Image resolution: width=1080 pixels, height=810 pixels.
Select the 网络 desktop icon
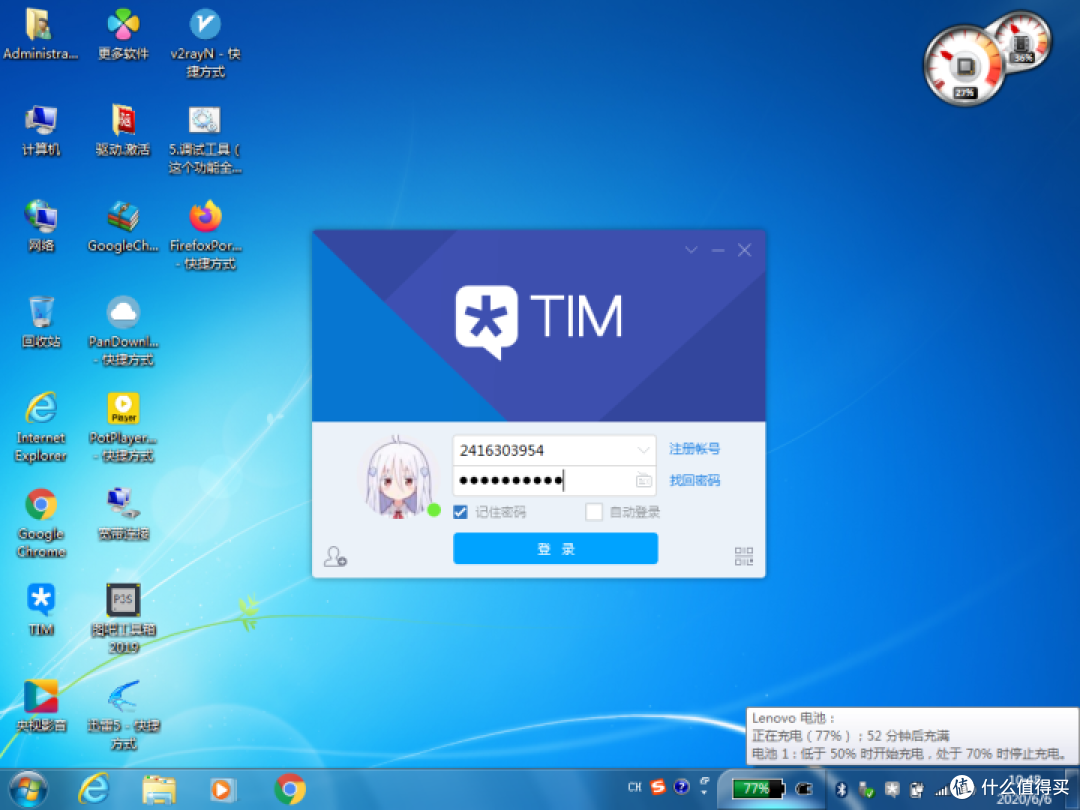(41, 226)
